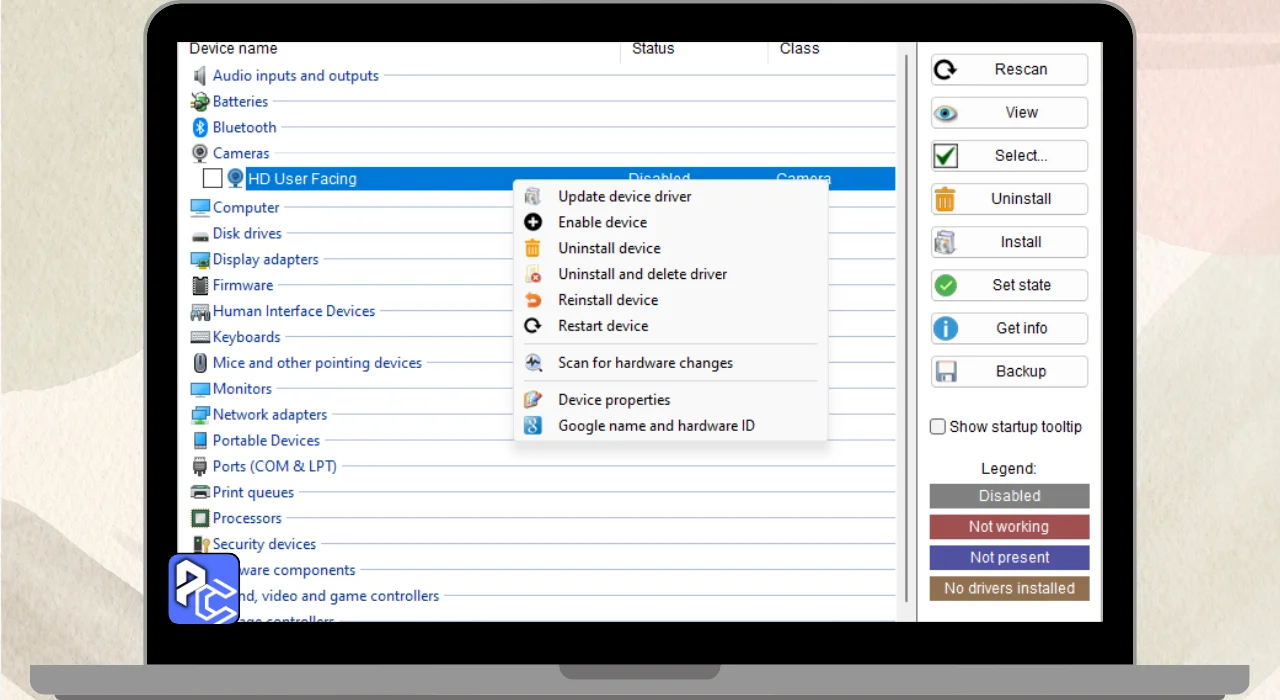
Task: Click the Ports (COM & LPT) icon
Action: 200,466
